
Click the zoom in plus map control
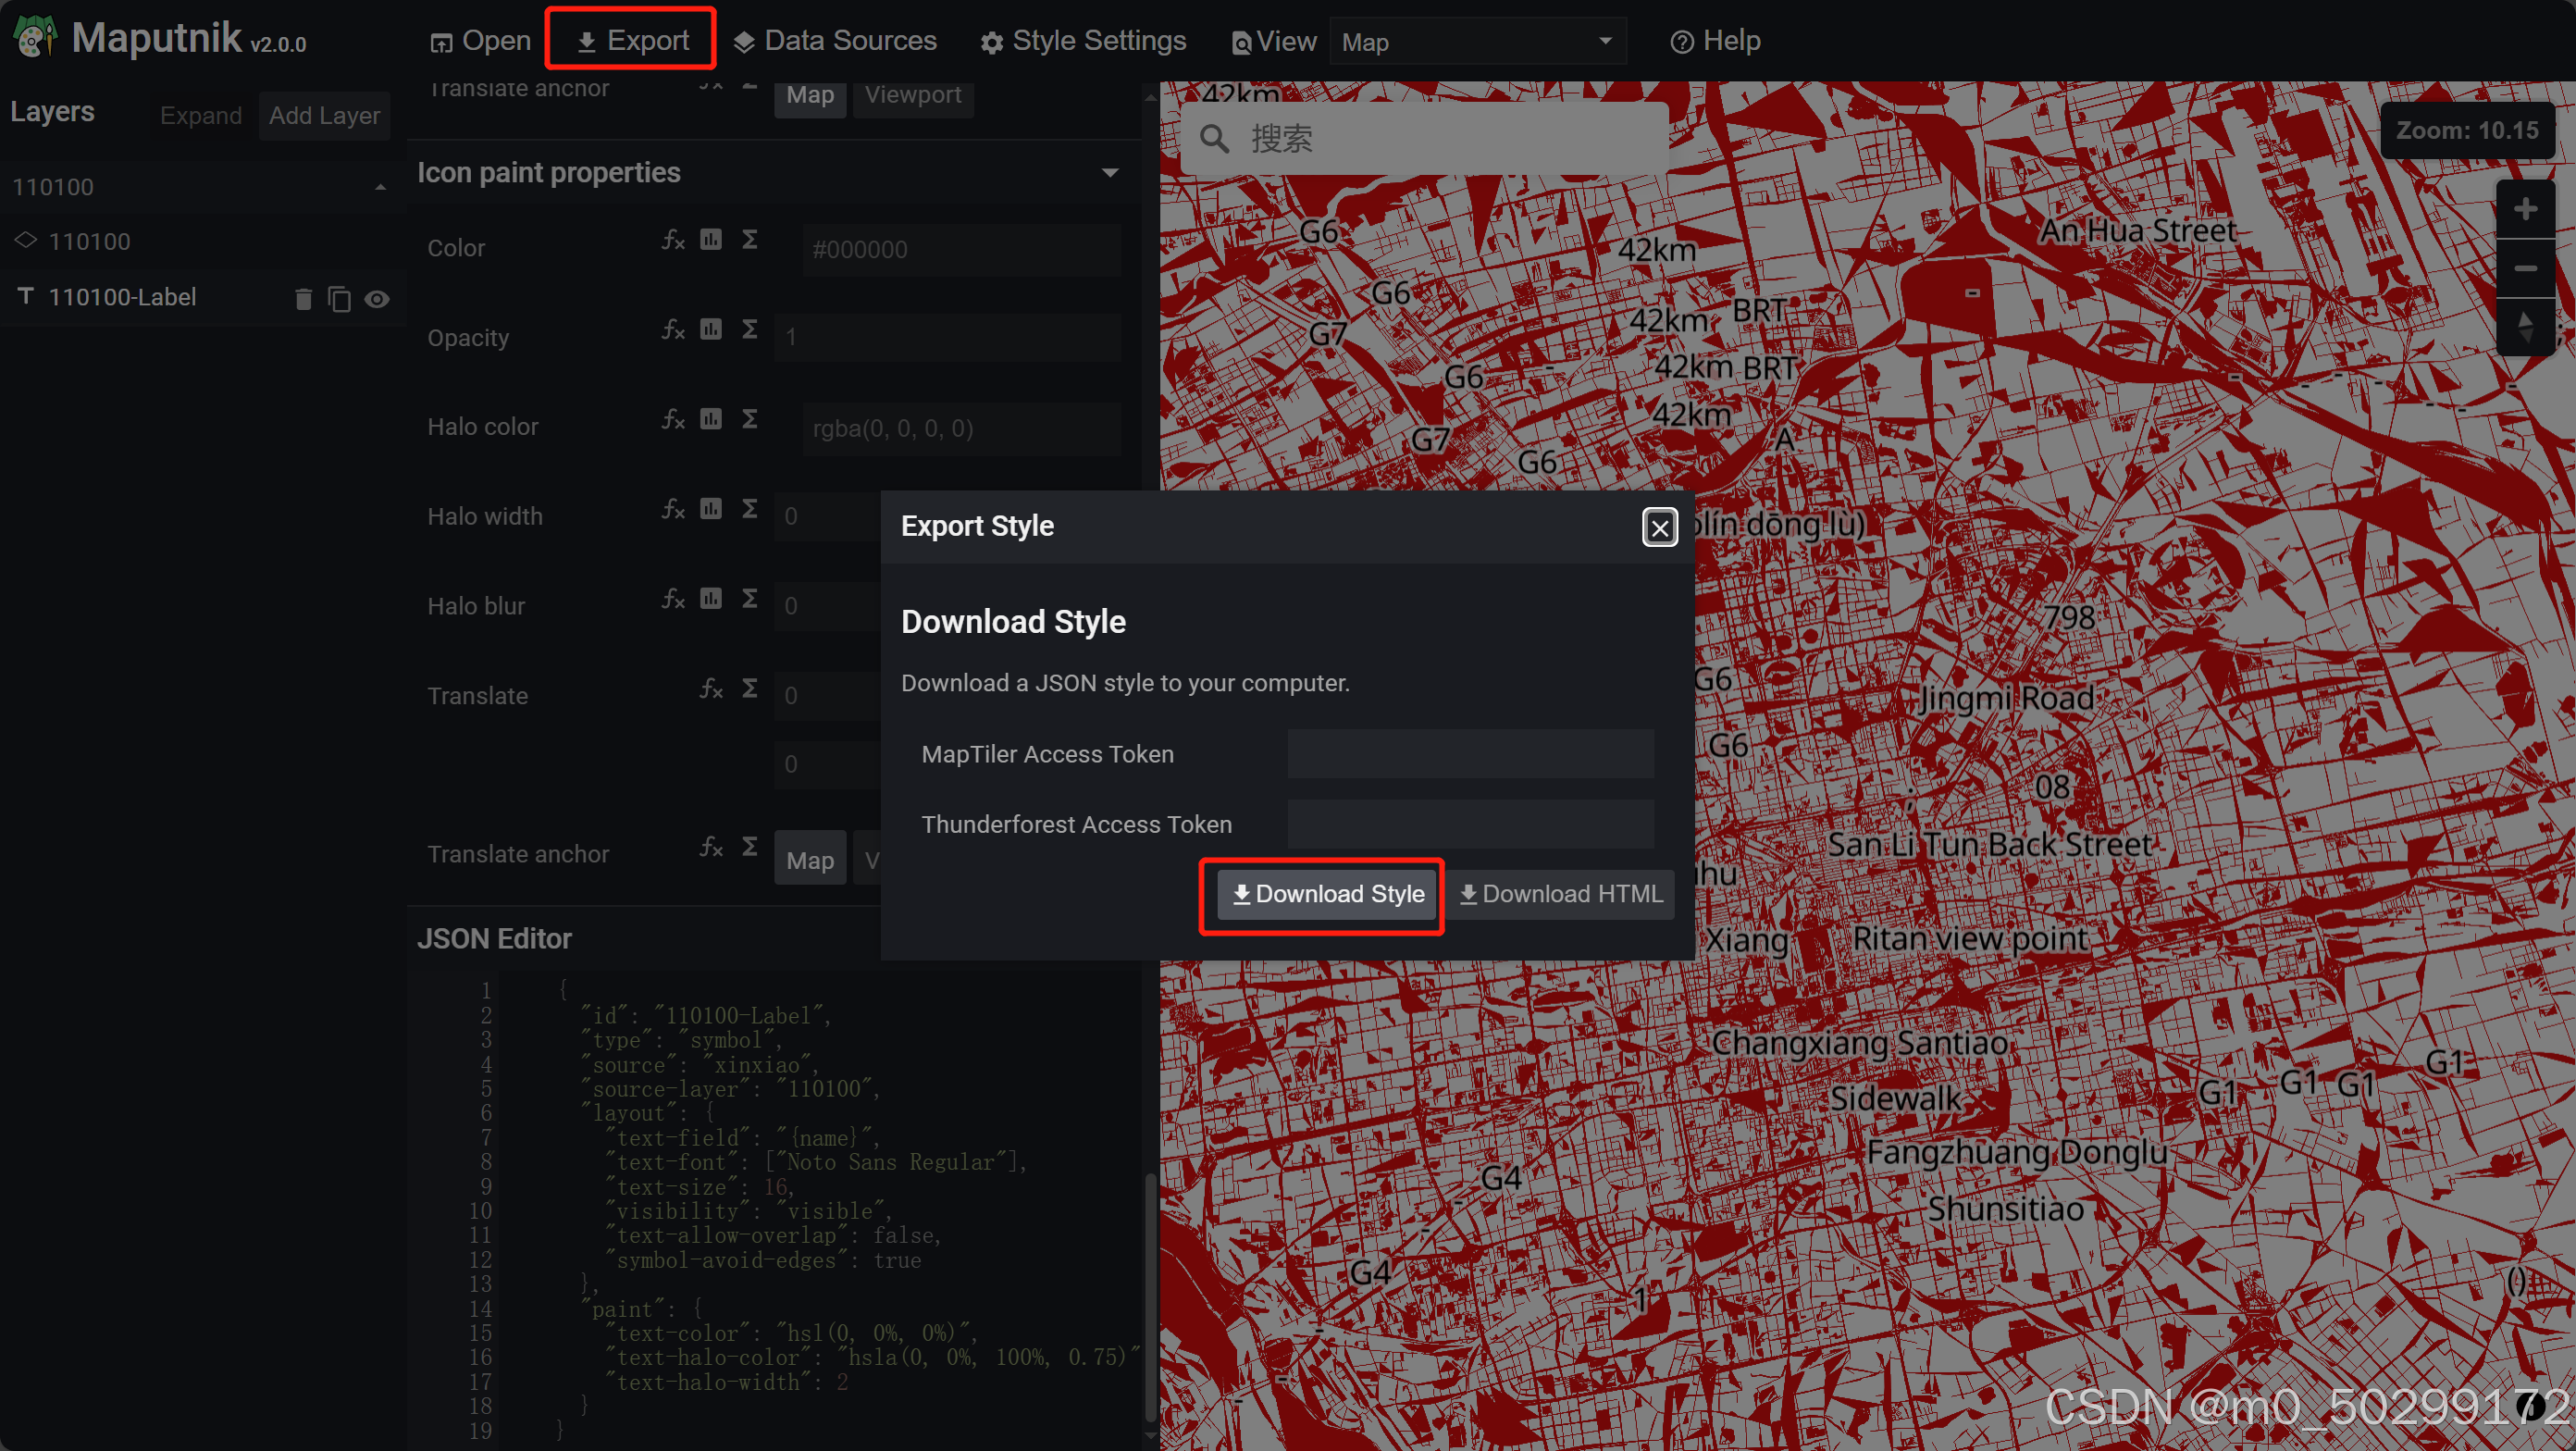click(2524, 209)
